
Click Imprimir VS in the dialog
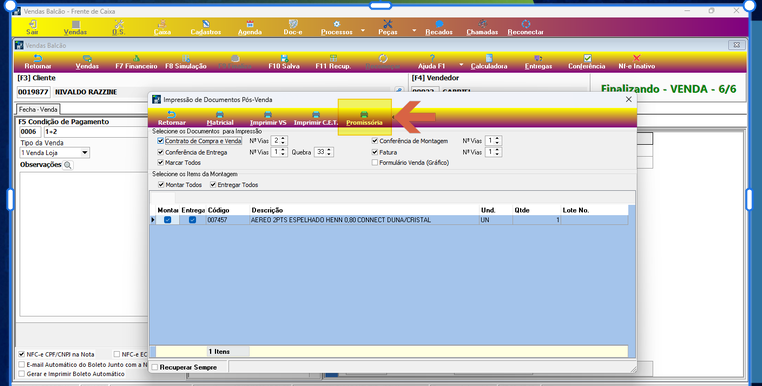(x=268, y=118)
